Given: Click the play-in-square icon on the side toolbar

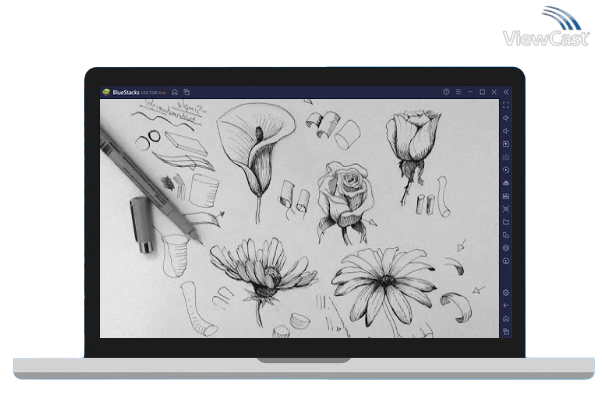Looking at the screenshot, I should [506, 144].
